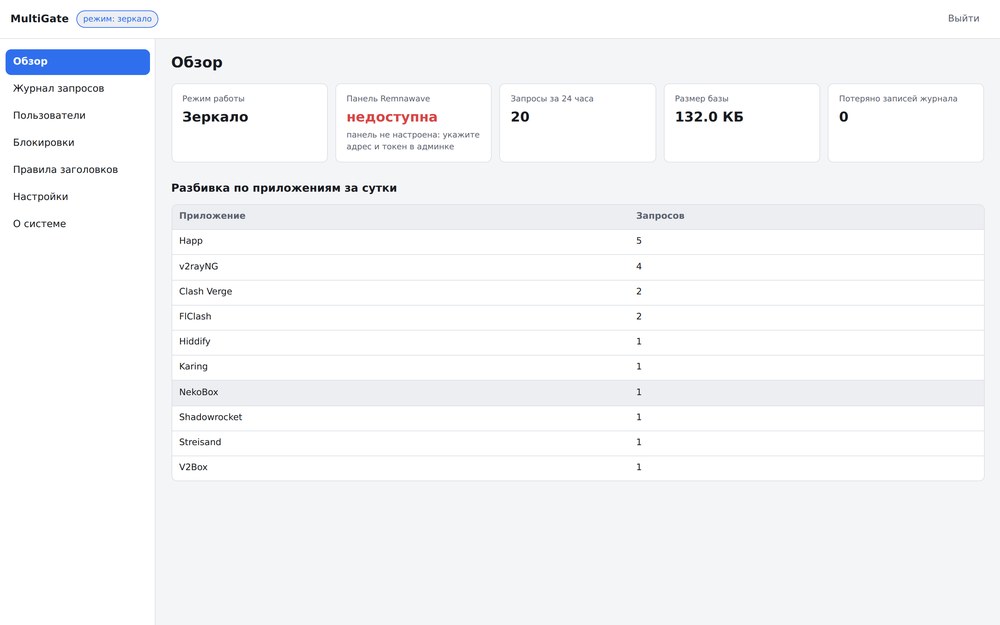Image resolution: width=1000 pixels, height=625 pixels.
Task: Click the Размер базы card label
Action: click(702, 99)
